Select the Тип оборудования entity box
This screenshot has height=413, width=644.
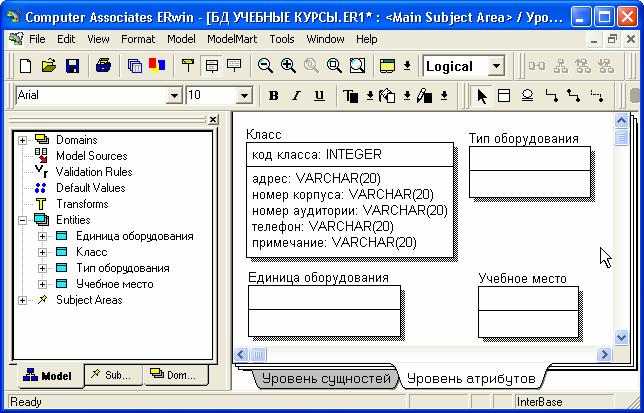[x=530, y=172]
